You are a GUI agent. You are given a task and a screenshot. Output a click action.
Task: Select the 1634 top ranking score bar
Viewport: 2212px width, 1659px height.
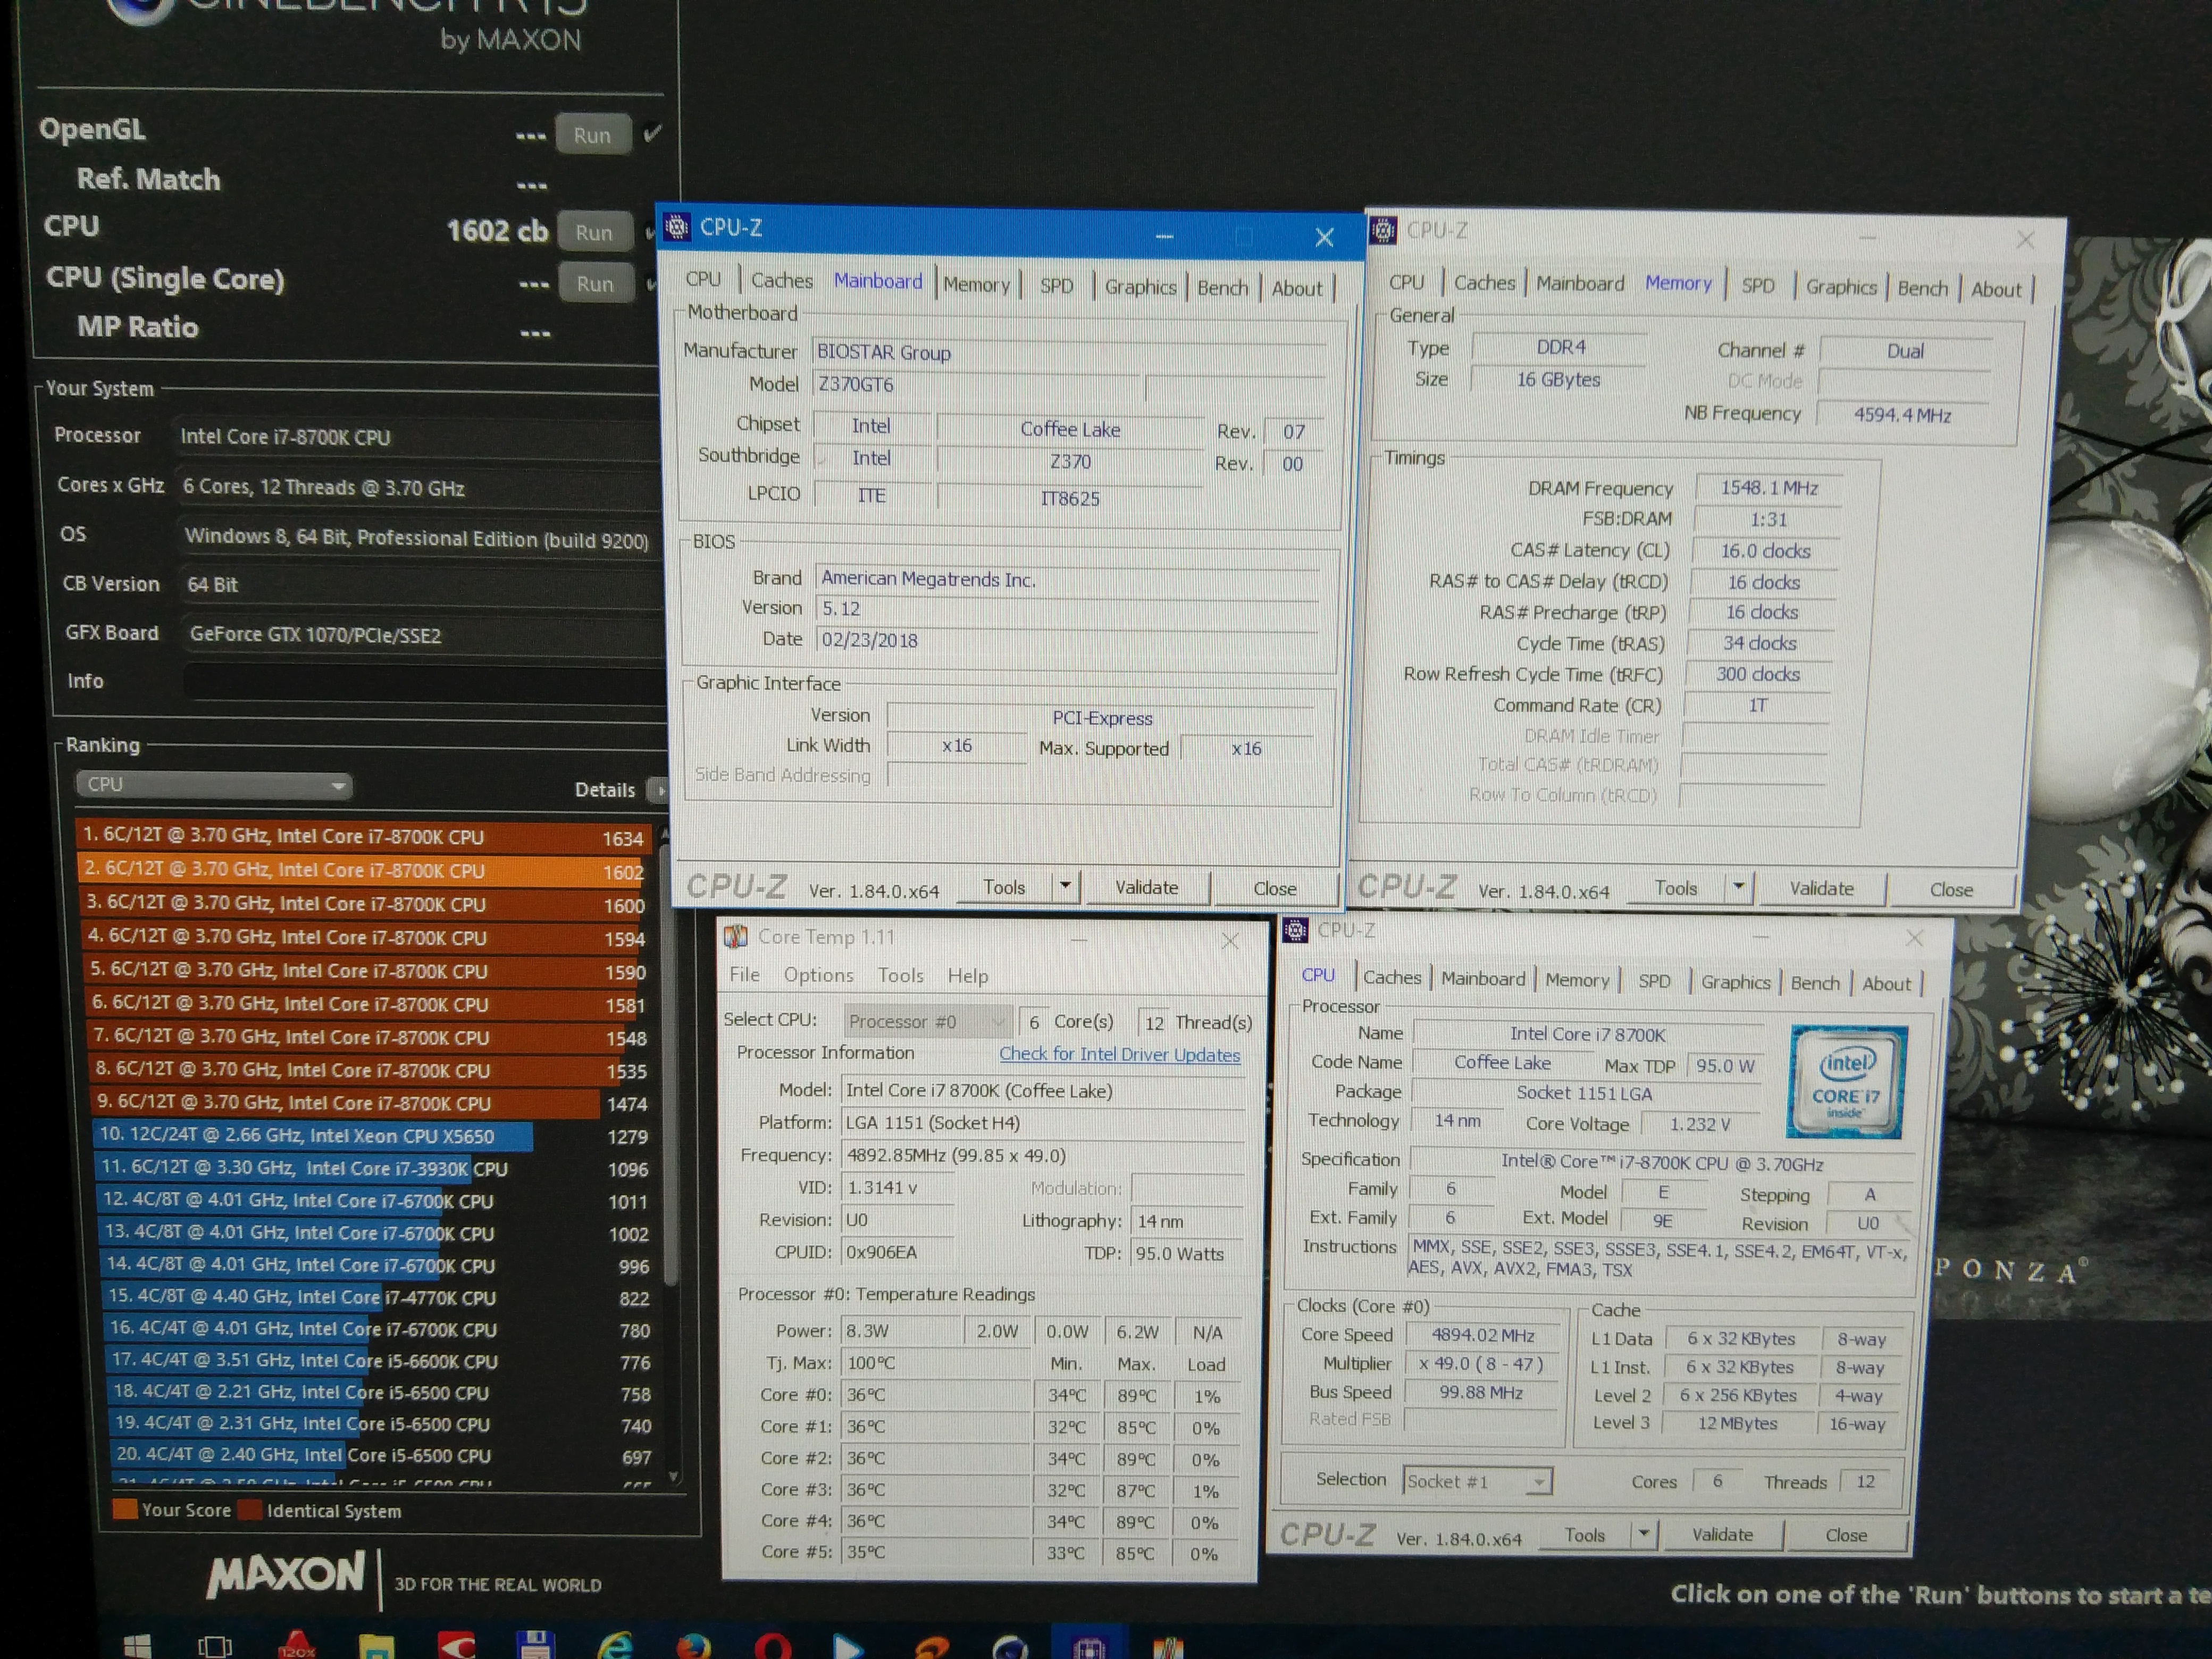[x=365, y=837]
